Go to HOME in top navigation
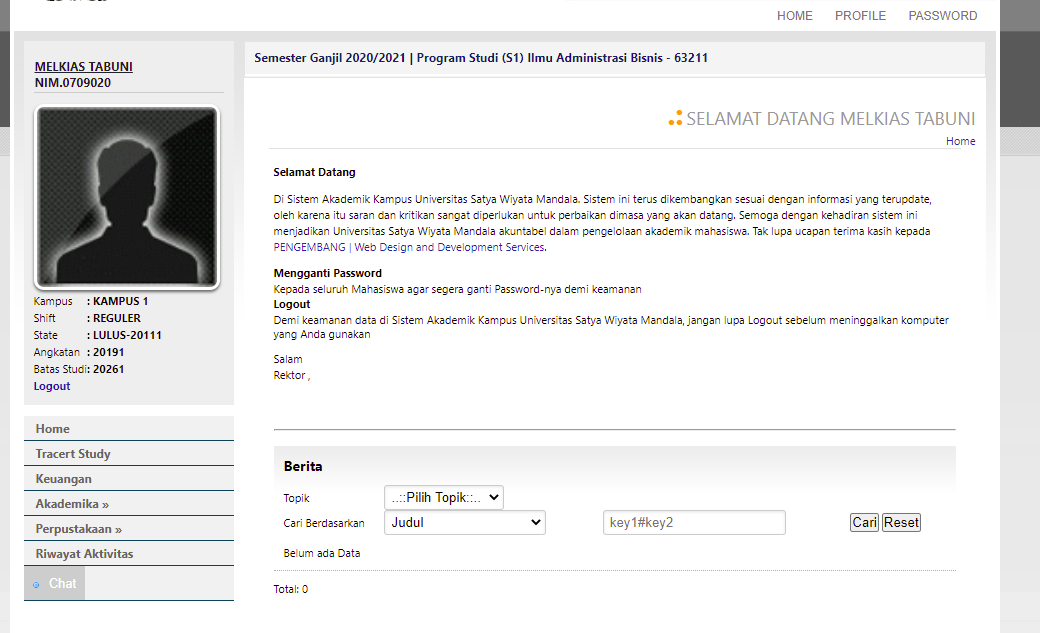1040x633 pixels. 794,16
